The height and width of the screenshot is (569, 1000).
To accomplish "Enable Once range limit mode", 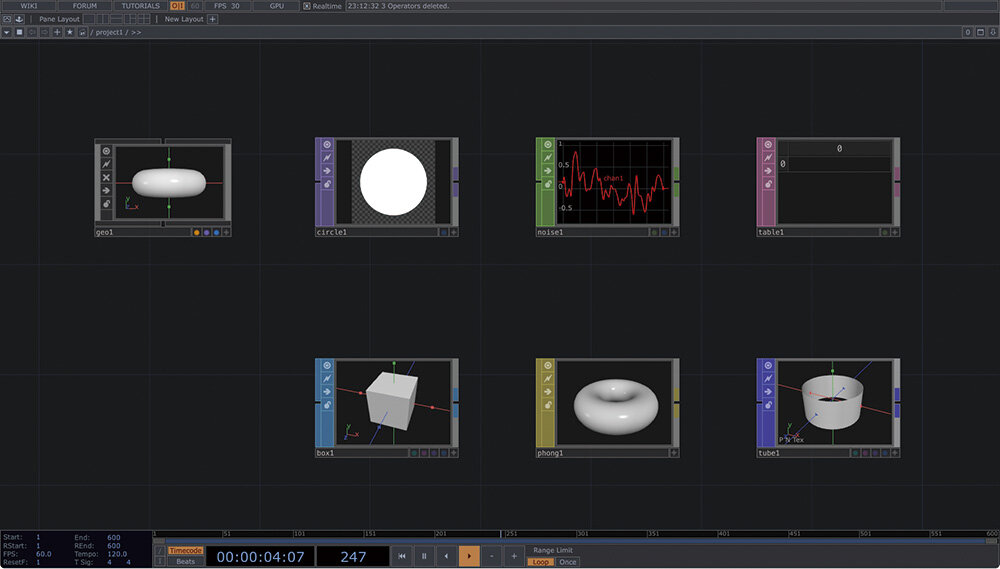I will click(x=568, y=562).
